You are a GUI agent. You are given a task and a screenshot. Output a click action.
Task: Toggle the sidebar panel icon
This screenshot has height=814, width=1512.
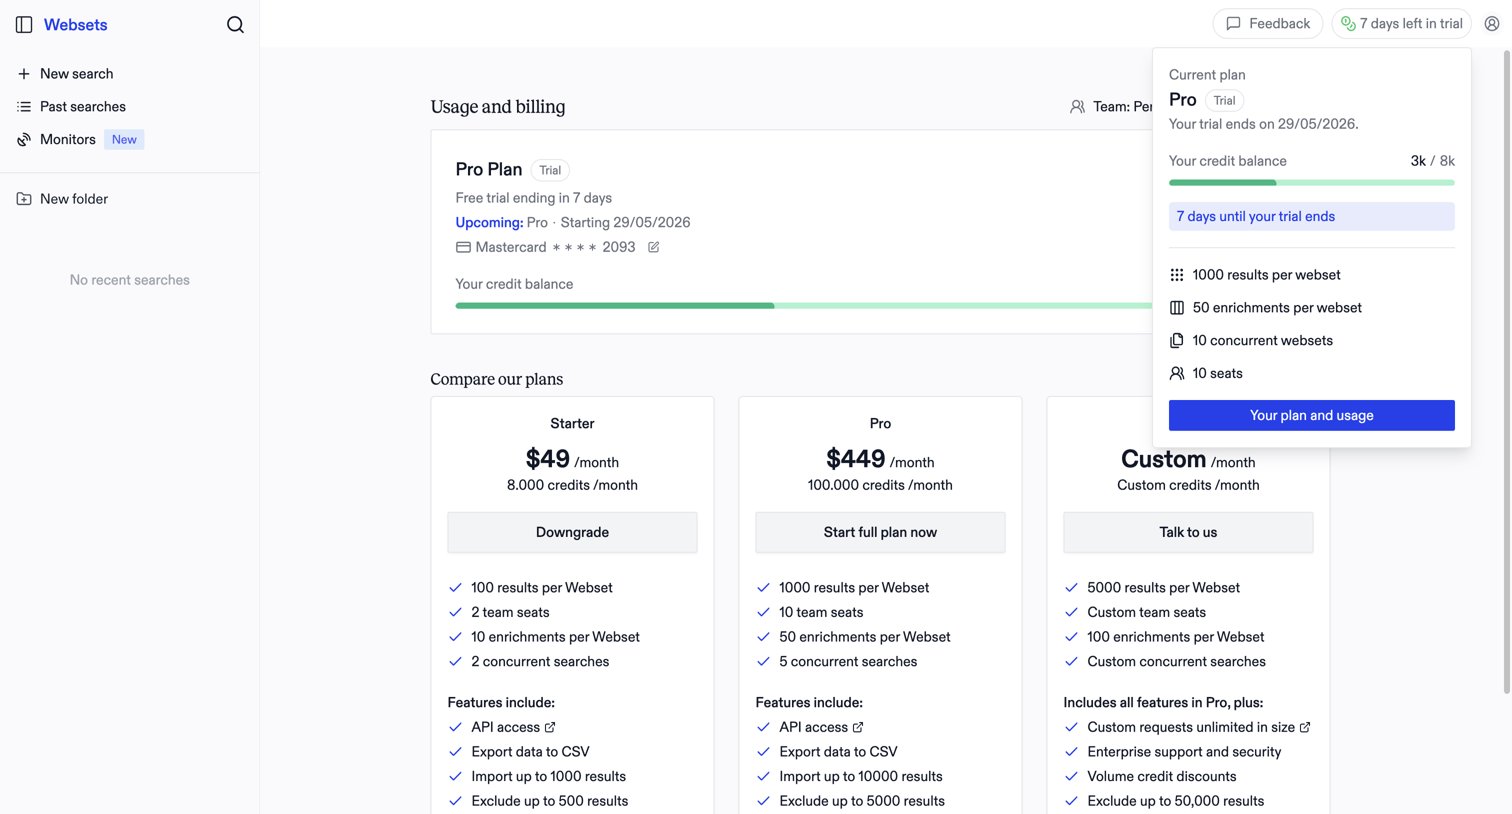(x=24, y=25)
